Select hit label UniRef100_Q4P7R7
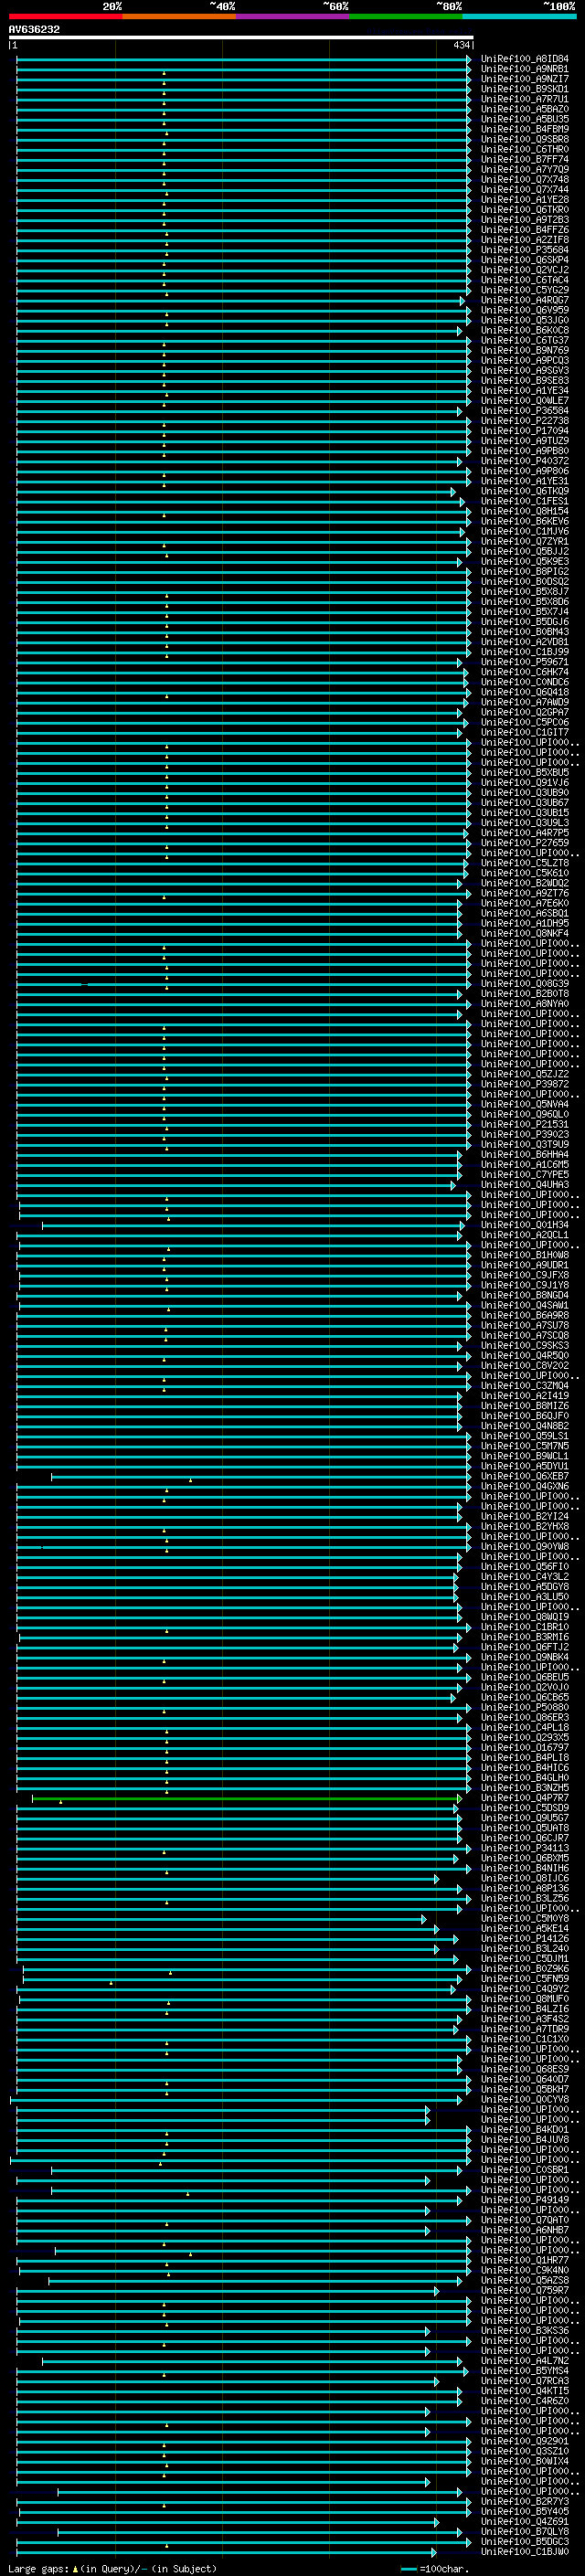 coord(524,1798)
